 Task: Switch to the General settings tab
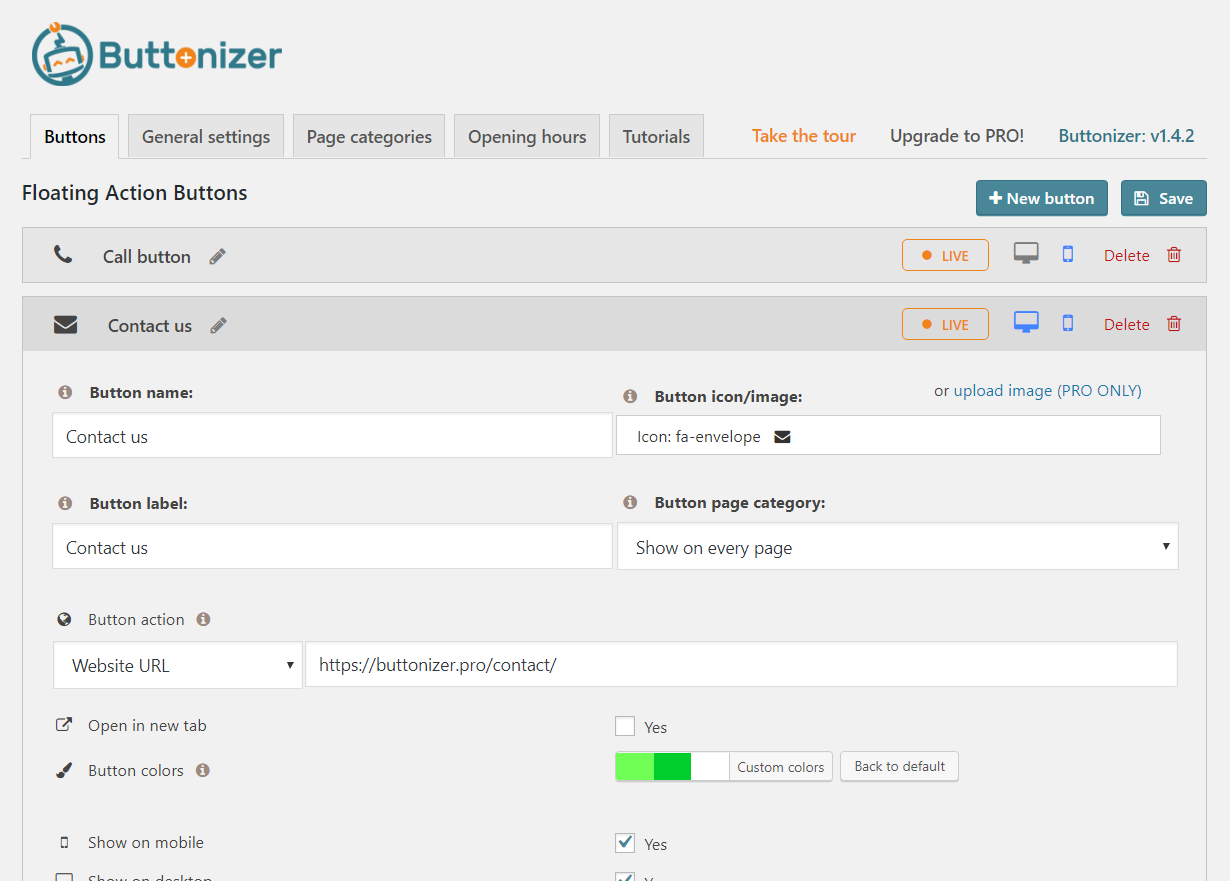tap(206, 137)
